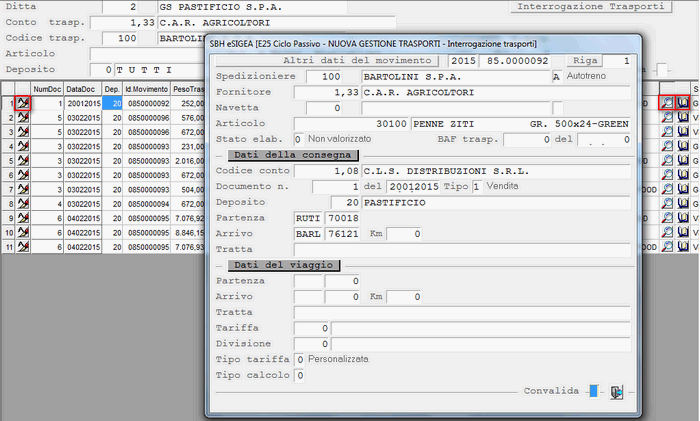Click the weight cell 504,00
This screenshot has width=700, height=421.
pyautogui.click(x=187, y=190)
